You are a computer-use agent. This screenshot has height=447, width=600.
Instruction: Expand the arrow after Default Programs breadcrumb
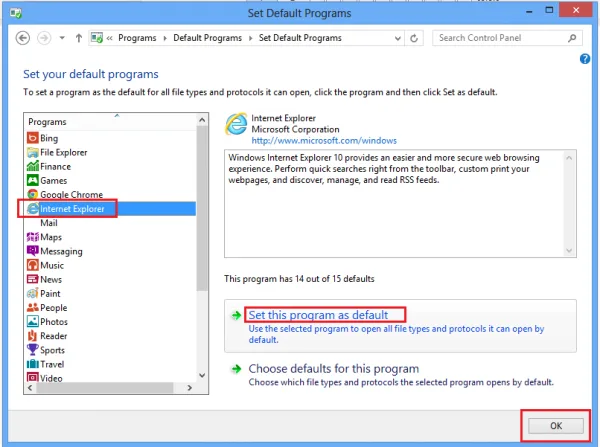[251, 38]
